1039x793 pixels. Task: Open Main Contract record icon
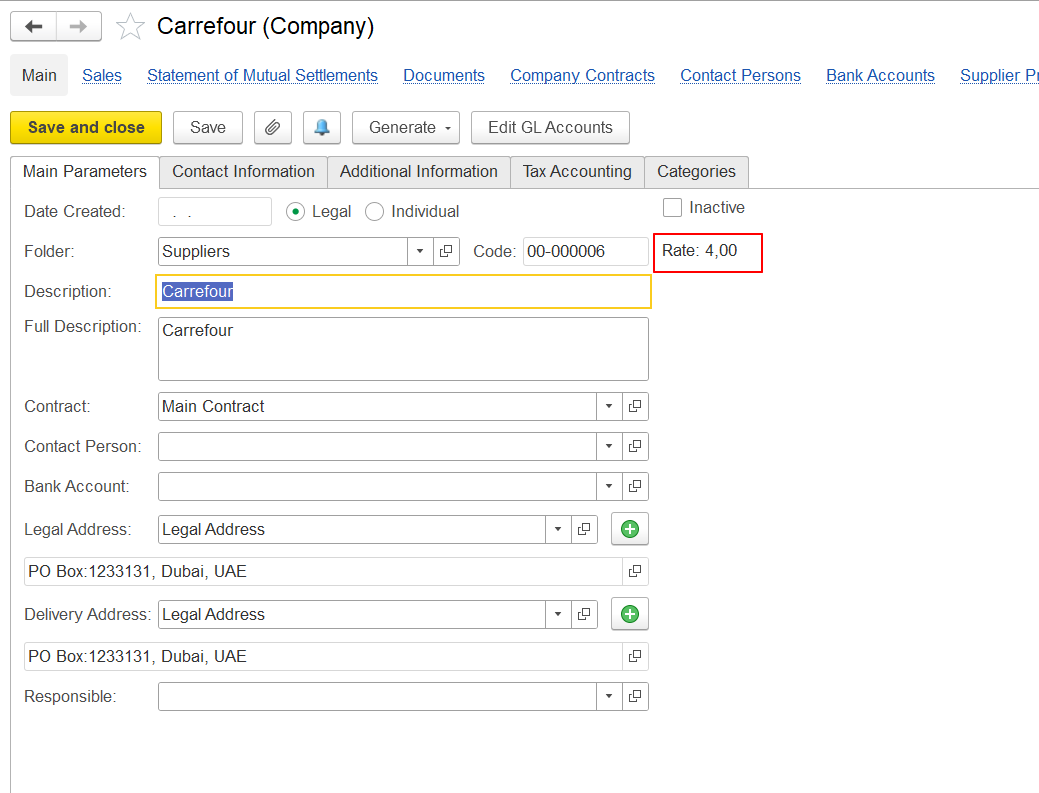635,406
